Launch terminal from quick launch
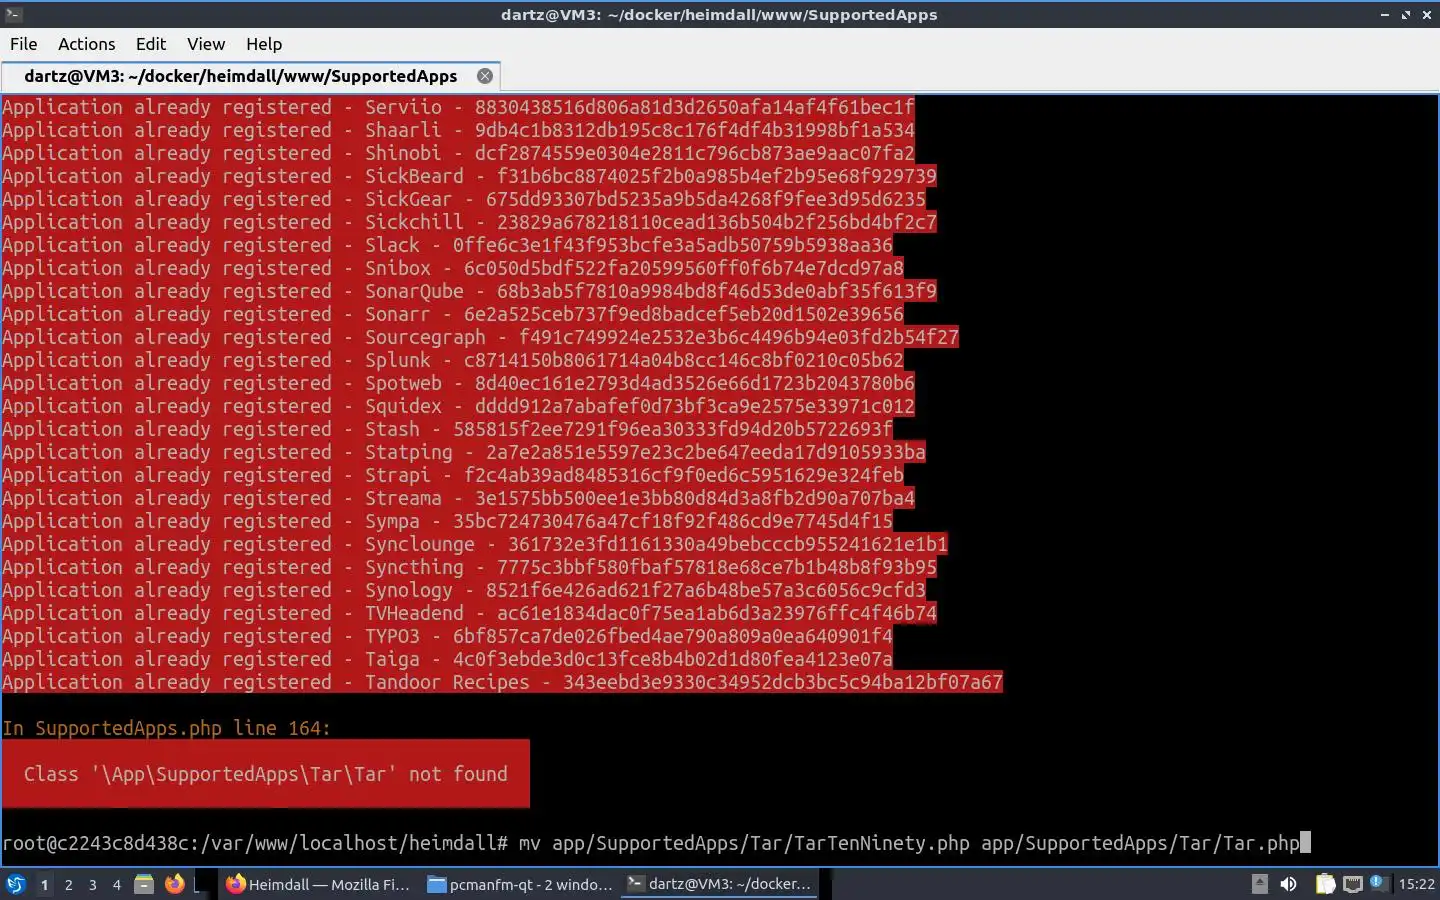This screenshot has width=1440, height=900. coord(201,884)
